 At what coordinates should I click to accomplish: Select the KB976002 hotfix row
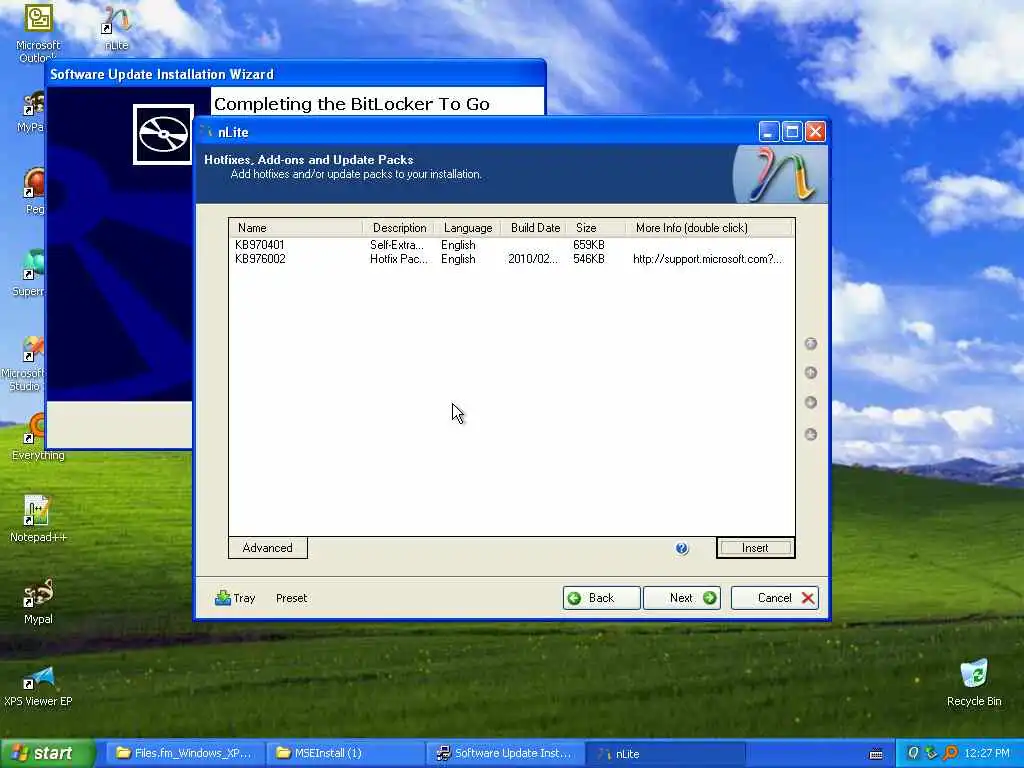pyautogui.click(x=511, y=259)
